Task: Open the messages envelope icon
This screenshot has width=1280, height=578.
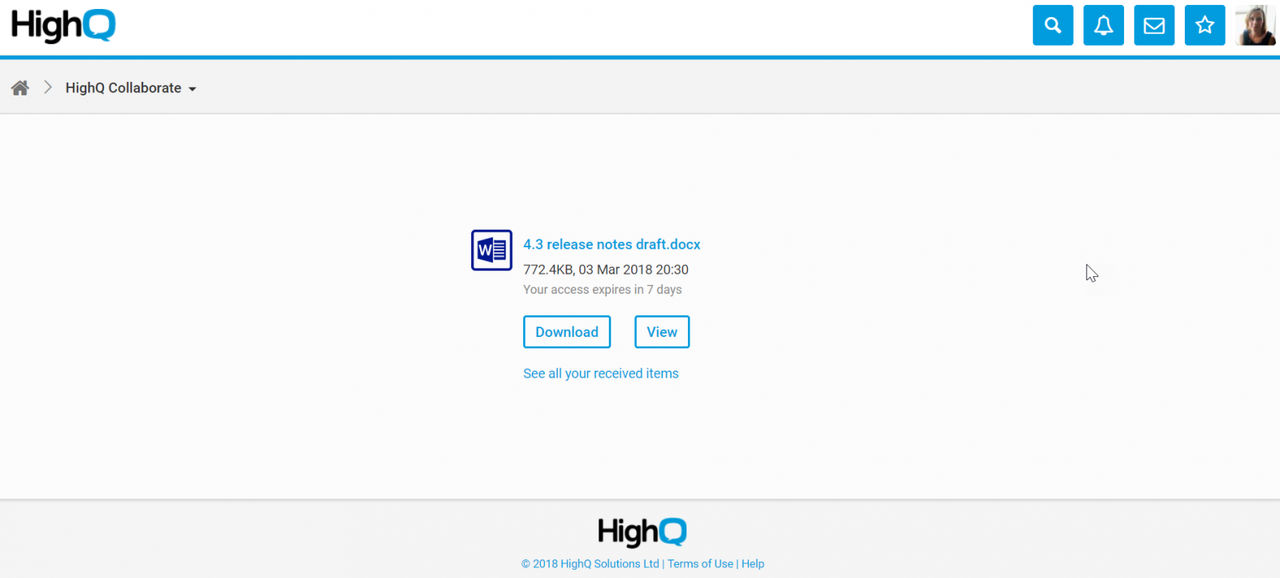Action: click(x=1154, y=25)
